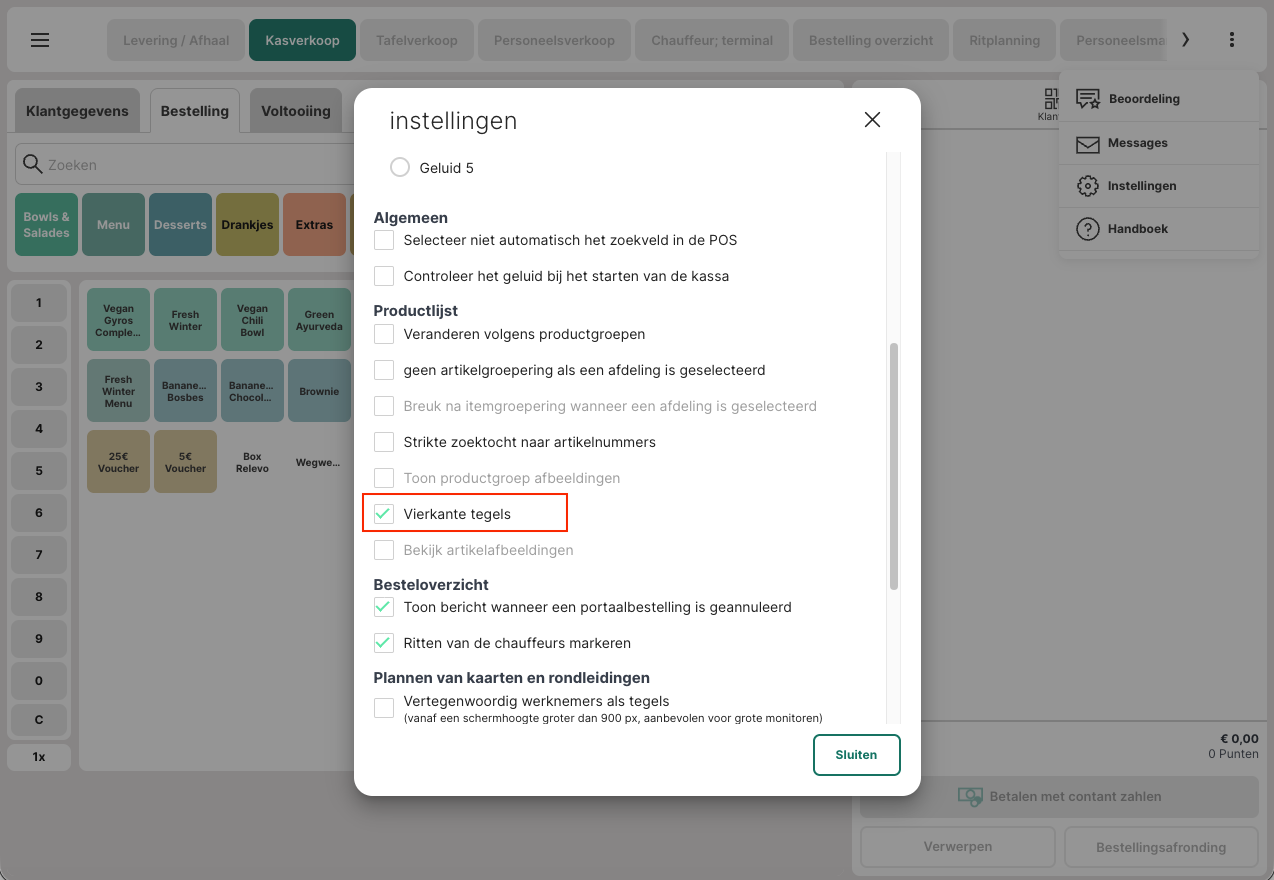Go to the Chauffeur; terminal tab
This screenshot has width=1274, height=880.
(712, 40)
